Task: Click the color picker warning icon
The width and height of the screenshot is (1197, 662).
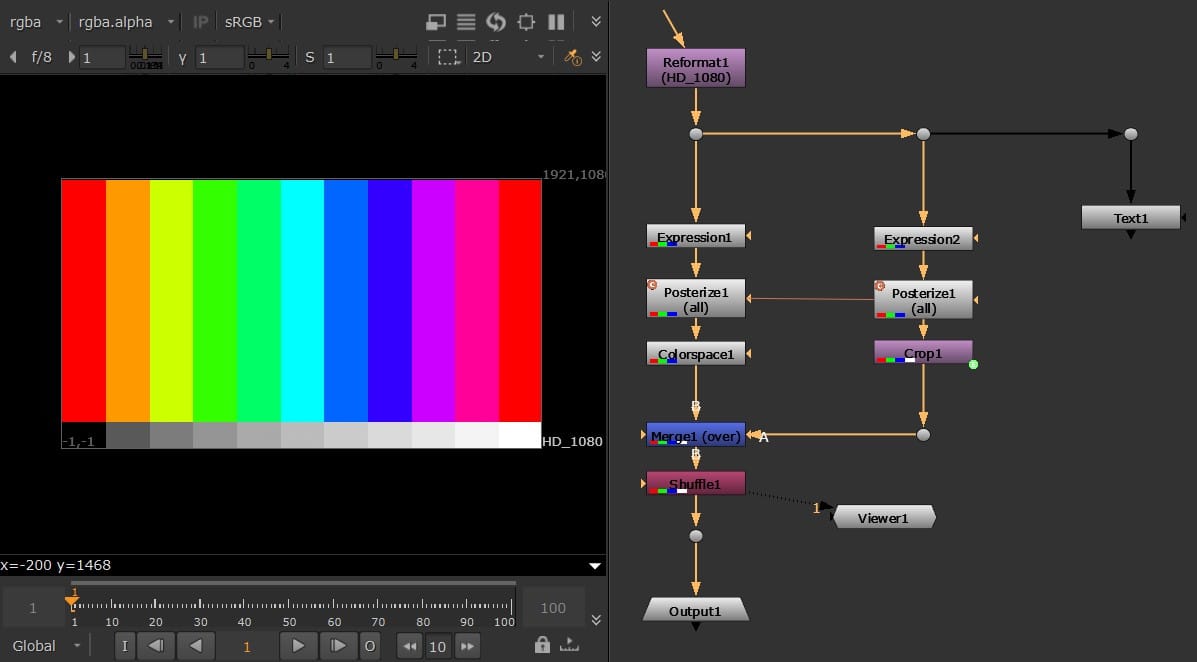Action: point(573,57)
